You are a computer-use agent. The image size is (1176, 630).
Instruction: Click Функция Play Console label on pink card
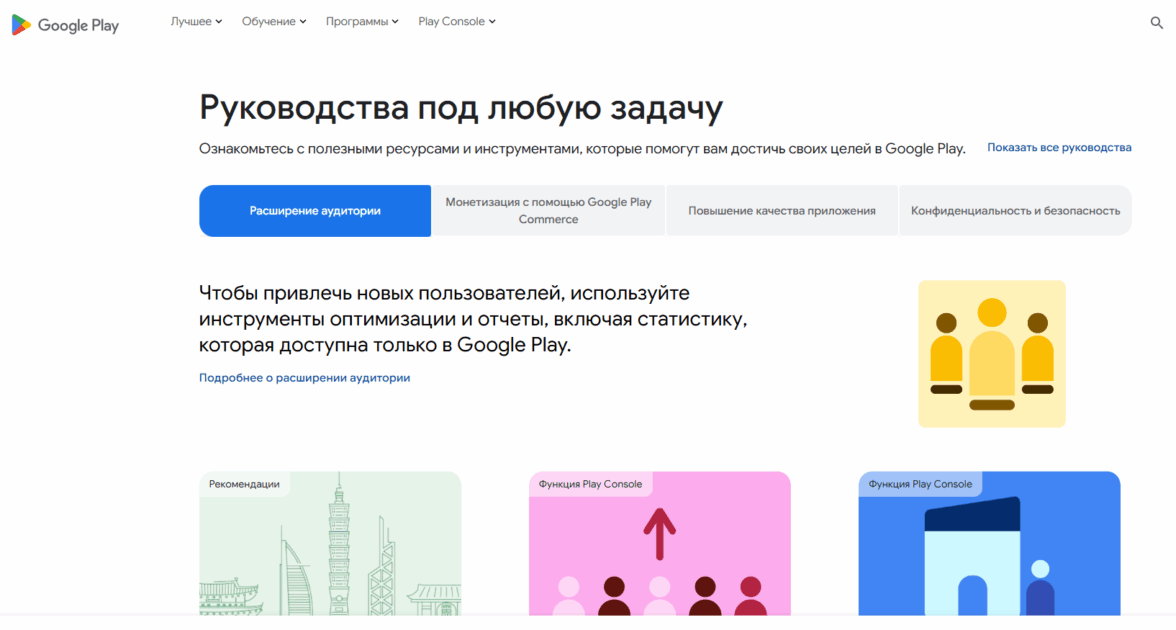(x=590, y=484)
